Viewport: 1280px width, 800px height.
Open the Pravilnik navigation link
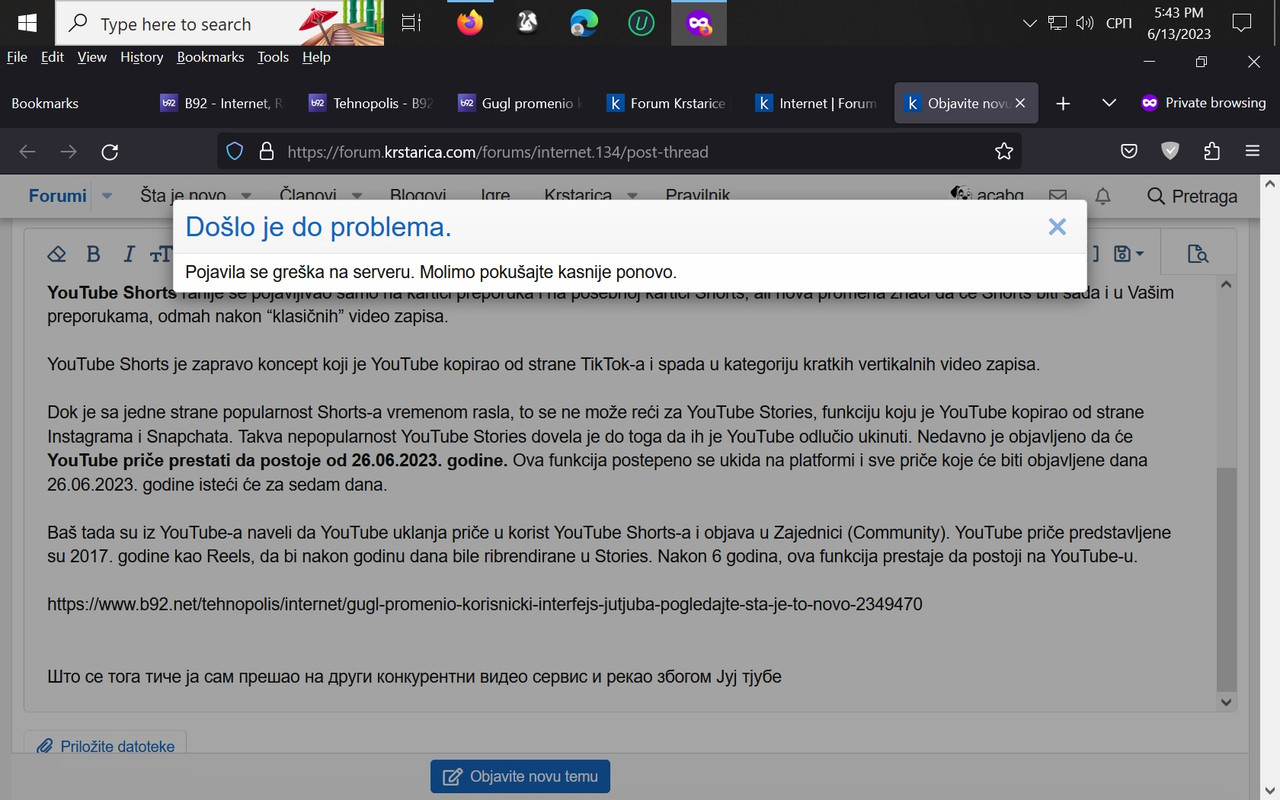[698, 196]
